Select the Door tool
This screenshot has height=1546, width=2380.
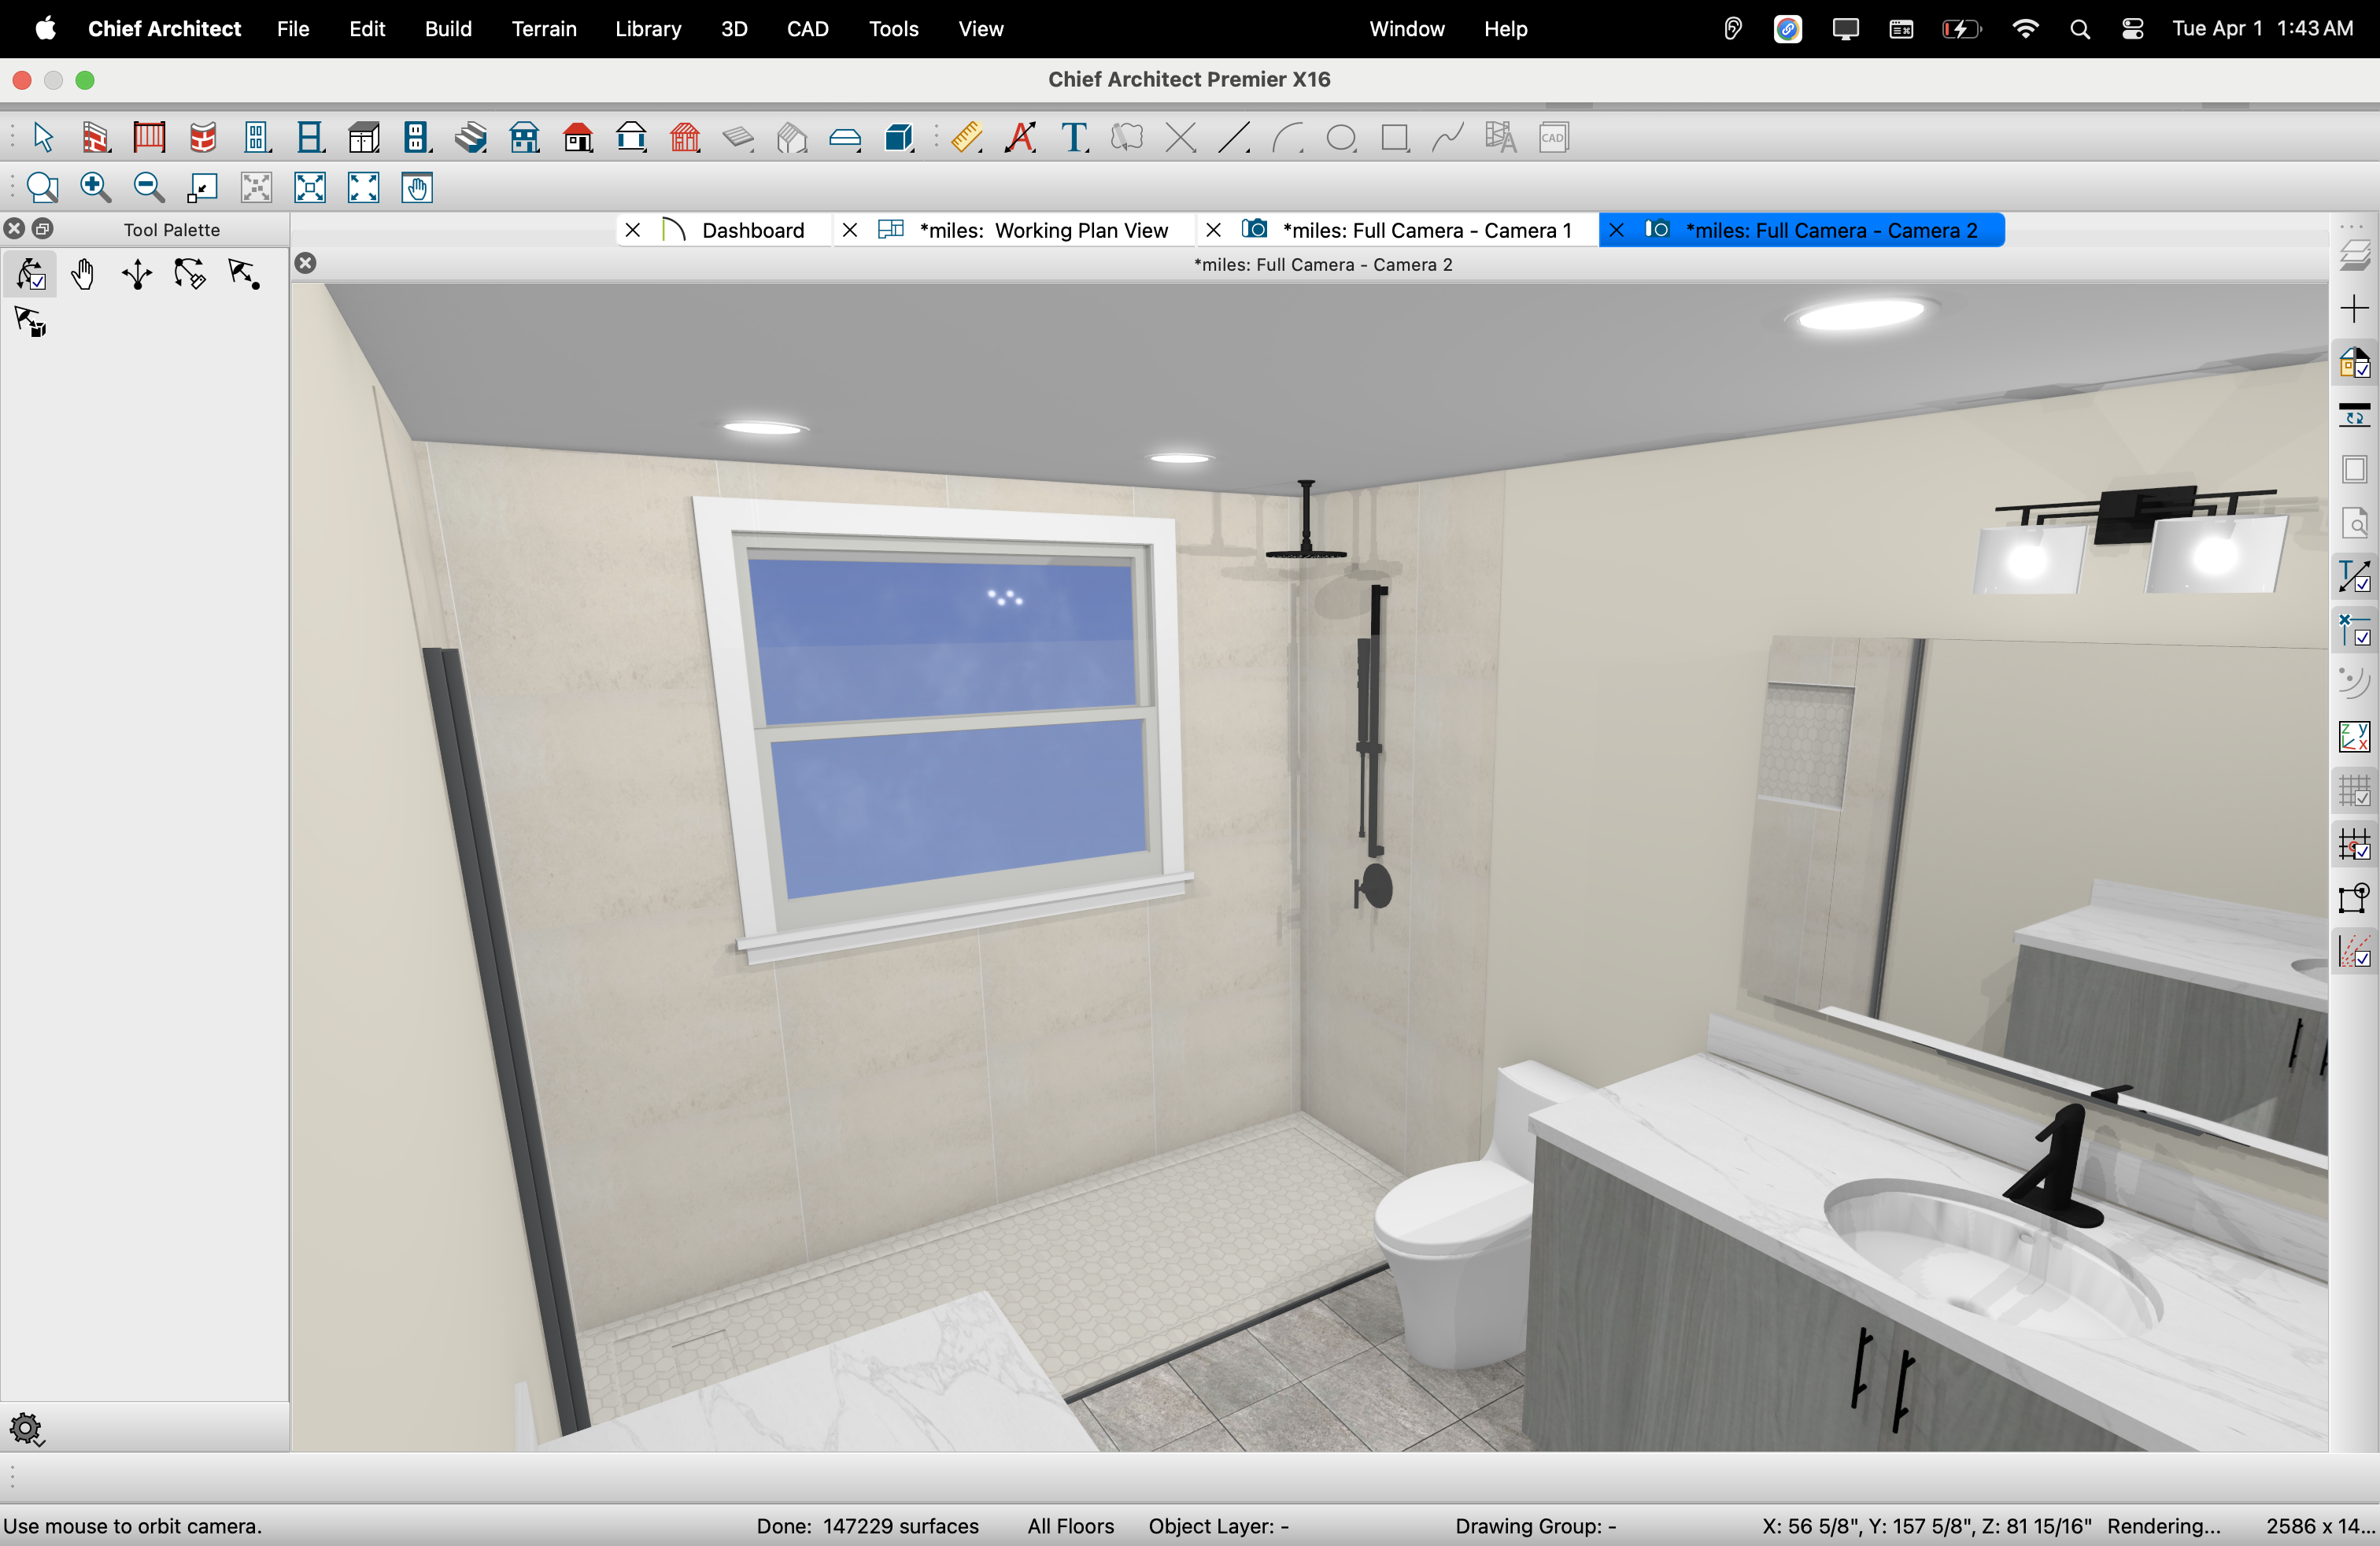(x=257, y=137)
